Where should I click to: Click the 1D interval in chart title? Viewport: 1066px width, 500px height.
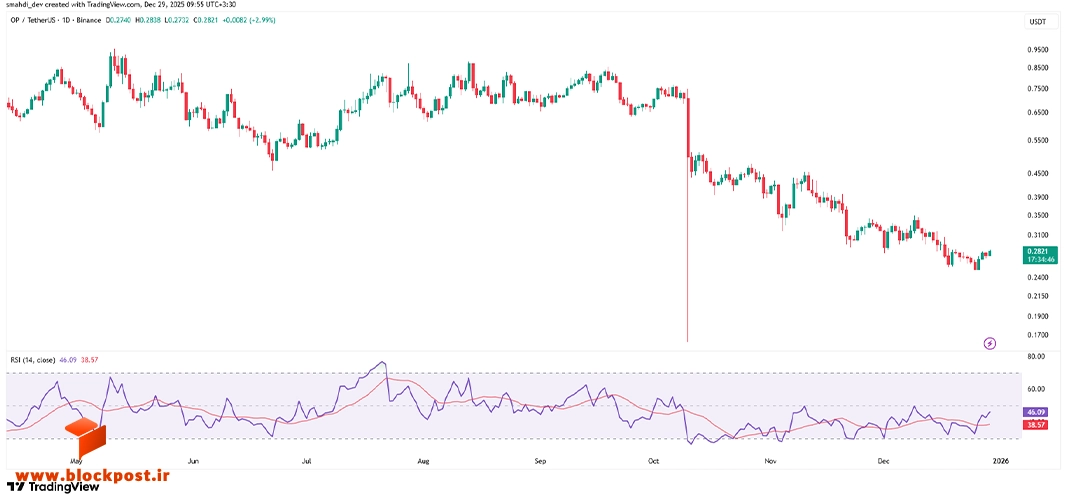click(66, 20)
